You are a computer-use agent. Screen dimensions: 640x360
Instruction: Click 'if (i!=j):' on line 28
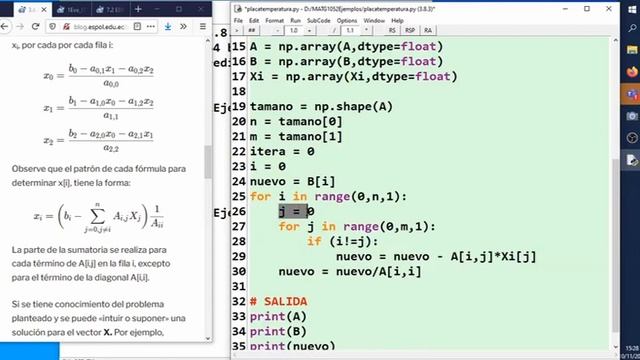click(x=343, y=241)
